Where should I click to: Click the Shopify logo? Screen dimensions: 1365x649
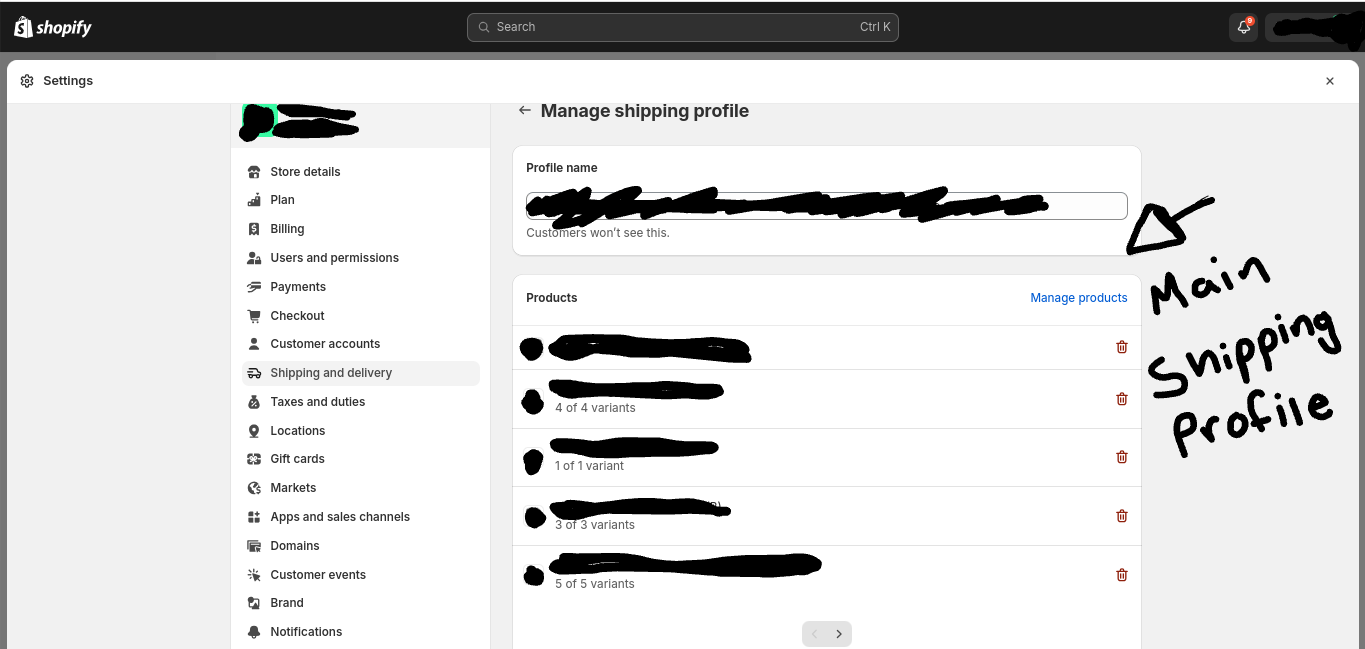53,27
